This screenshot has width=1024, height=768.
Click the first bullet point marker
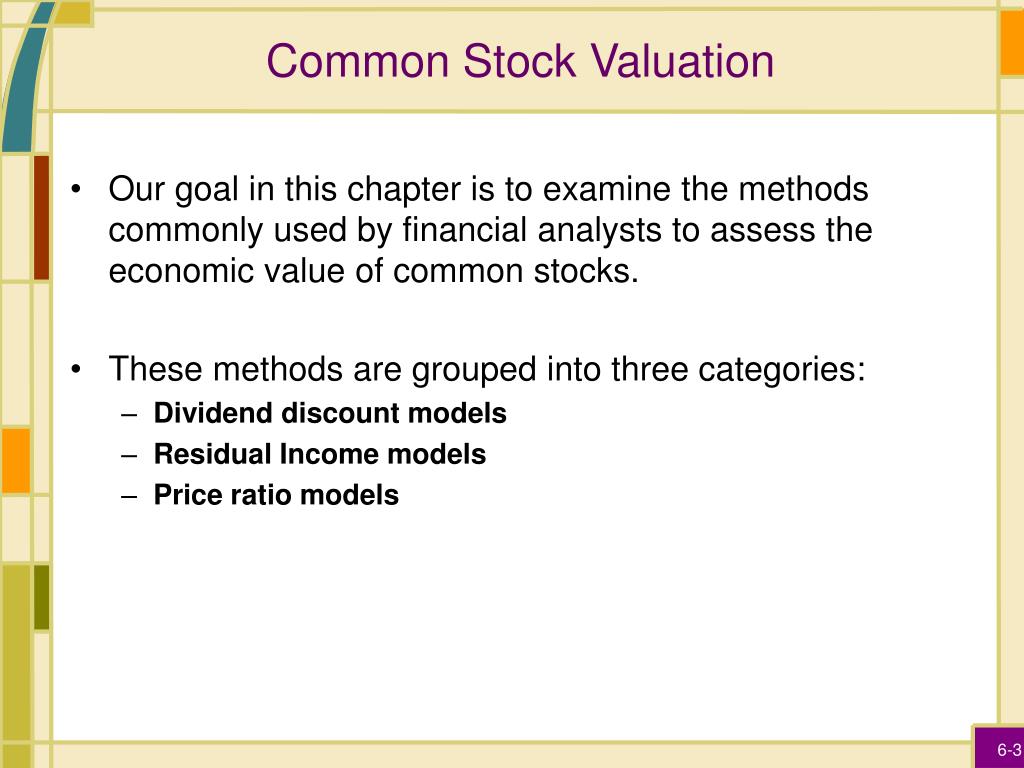click(x=76, y=190)
